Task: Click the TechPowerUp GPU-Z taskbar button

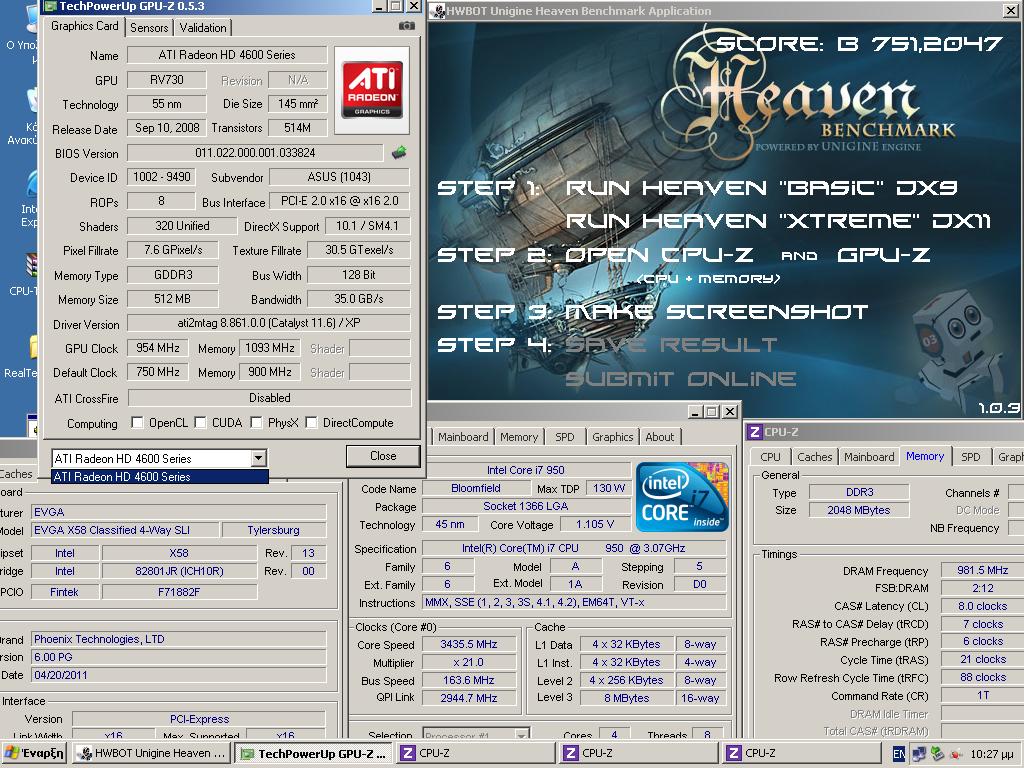Action: coord(314,753)
